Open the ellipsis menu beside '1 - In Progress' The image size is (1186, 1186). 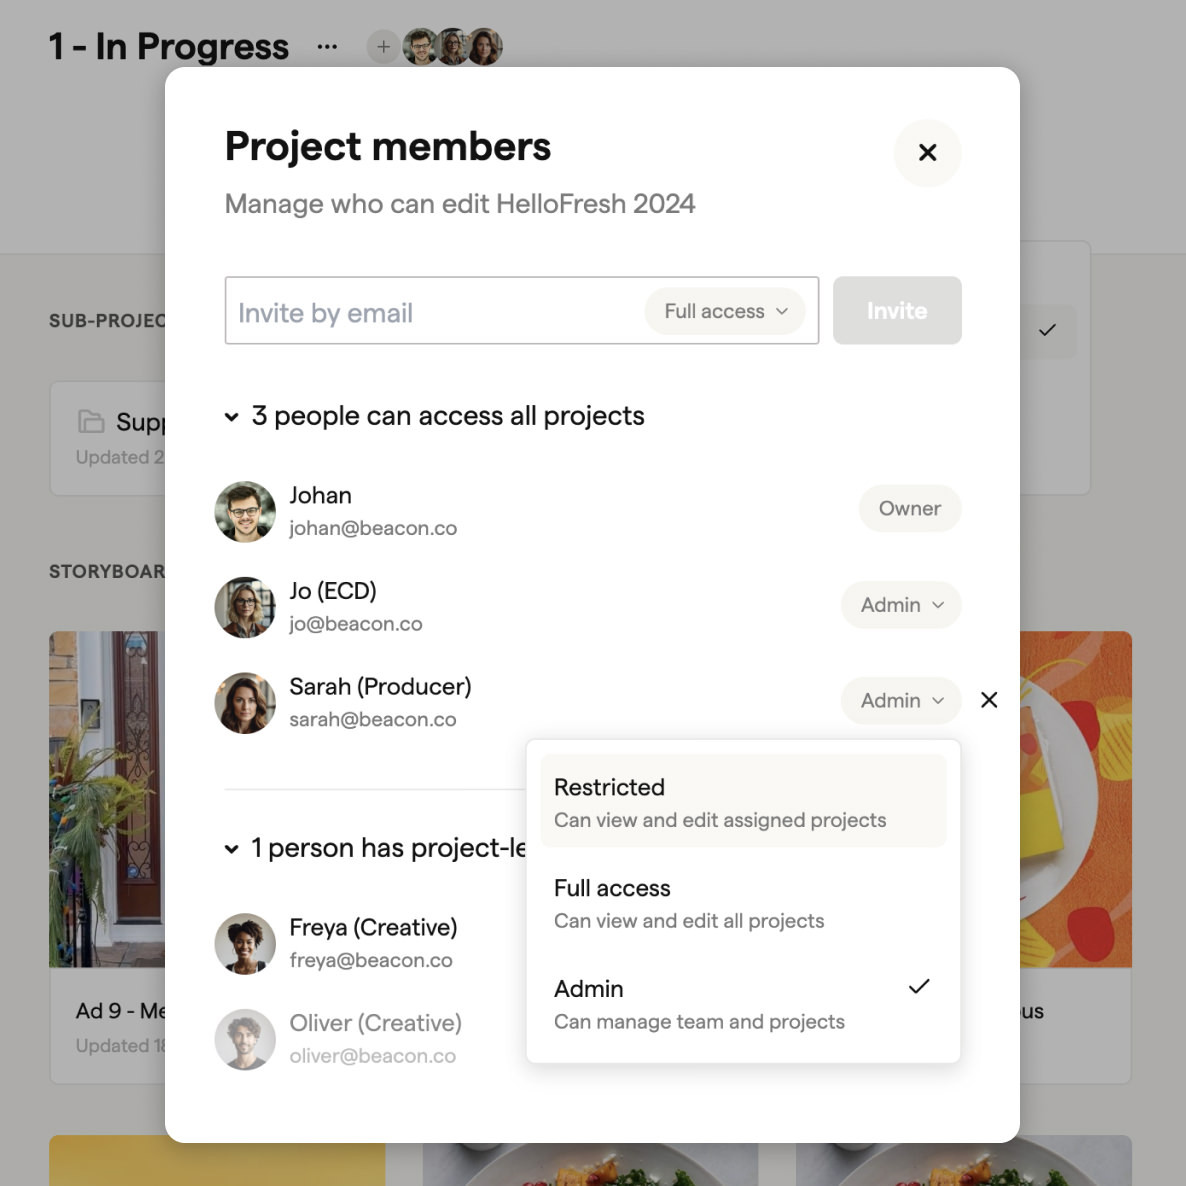pos(327,45)
